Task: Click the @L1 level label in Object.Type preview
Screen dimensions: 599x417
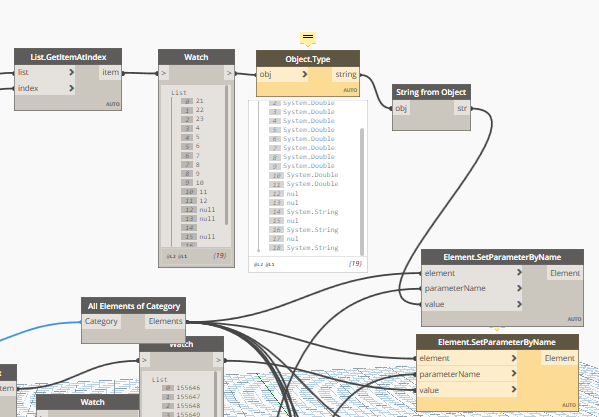Action: (270, 264)
